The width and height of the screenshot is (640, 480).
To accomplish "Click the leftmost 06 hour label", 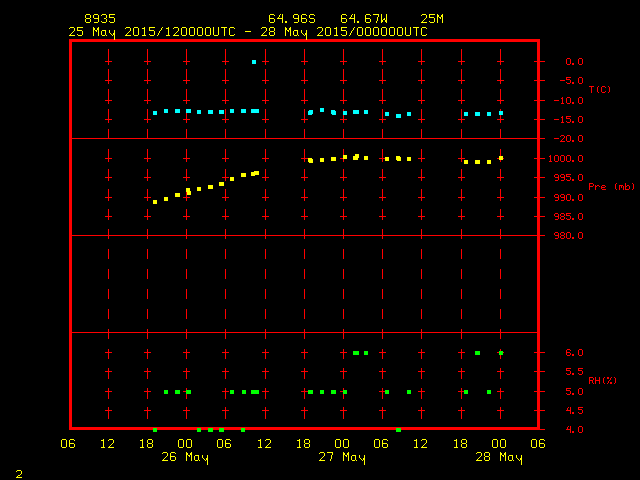I will tap(69, 443).
